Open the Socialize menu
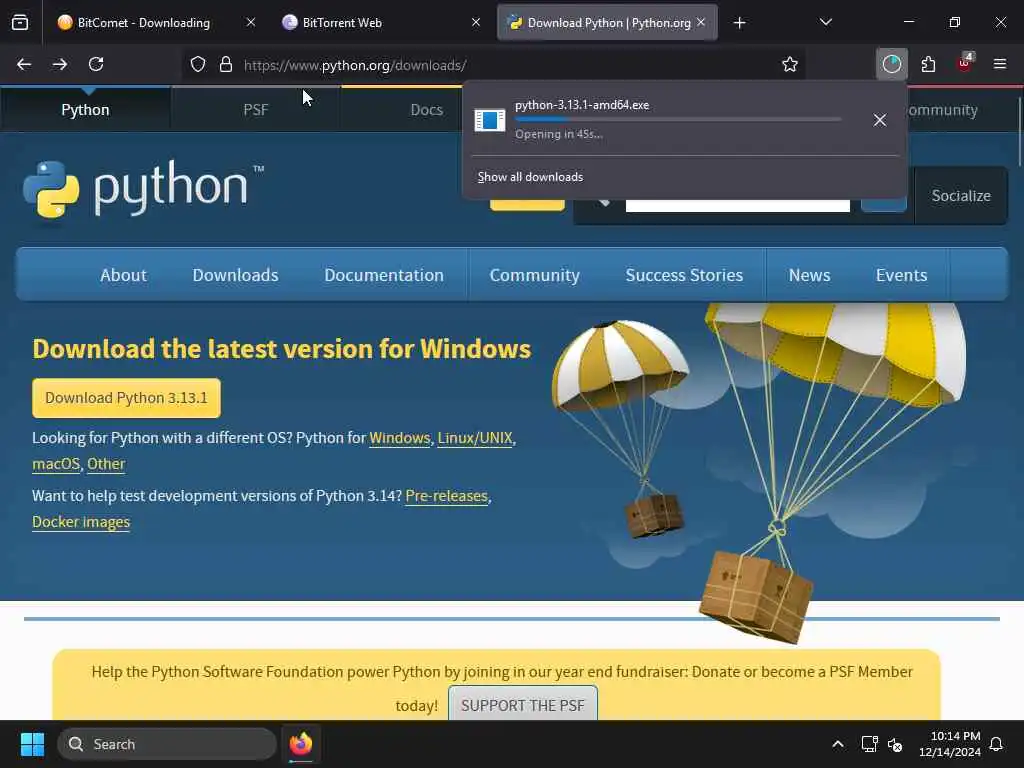 pos(961,196)
